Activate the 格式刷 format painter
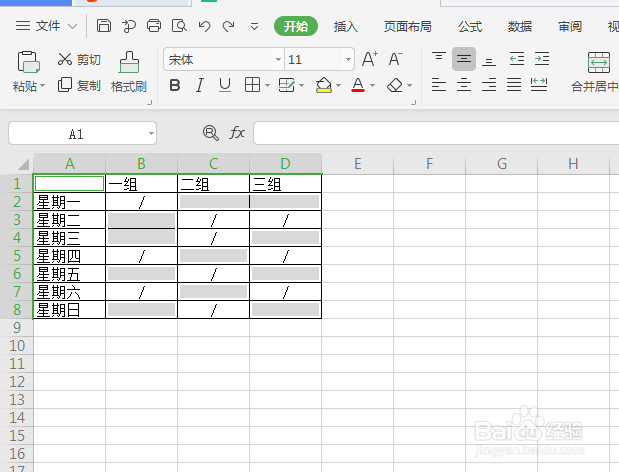The width and height of the screenshot is (619, 472). click(129, 72)
